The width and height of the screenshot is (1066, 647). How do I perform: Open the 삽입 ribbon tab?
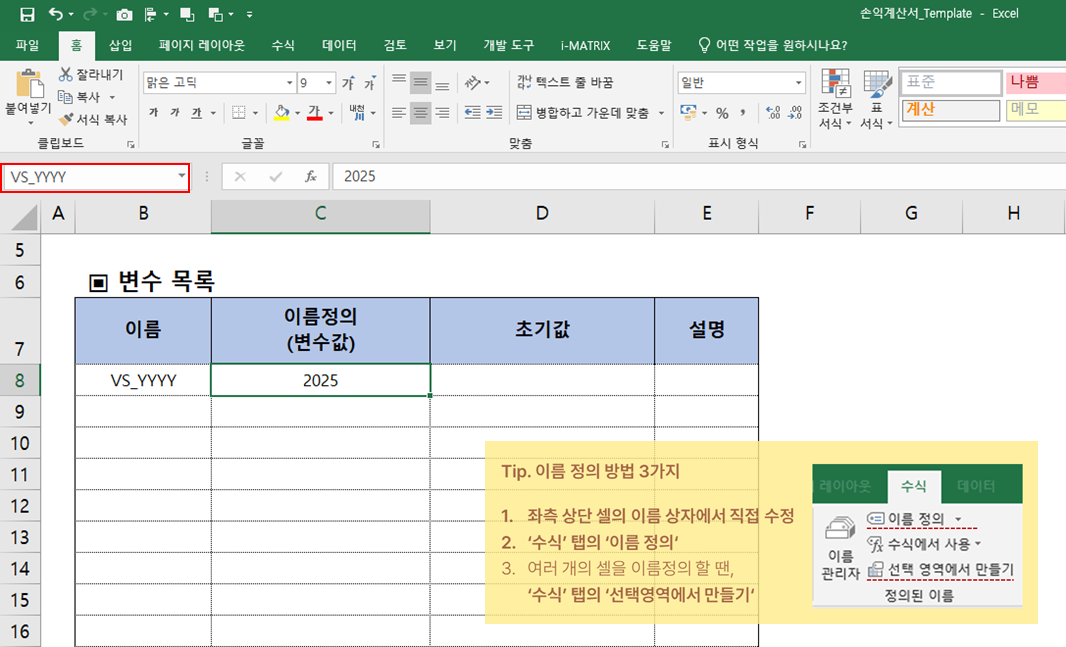click(120, 45)
